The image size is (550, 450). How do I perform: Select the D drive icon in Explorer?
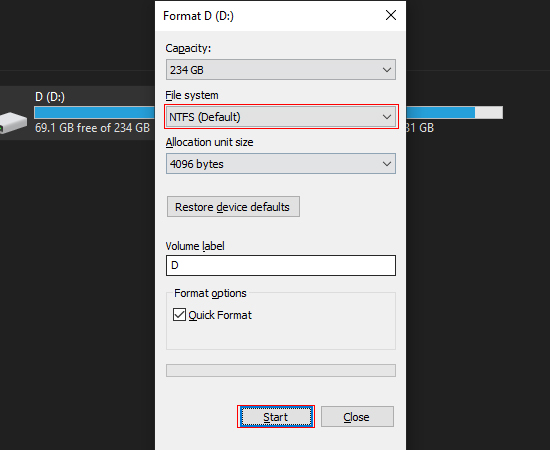click(13, 122)
